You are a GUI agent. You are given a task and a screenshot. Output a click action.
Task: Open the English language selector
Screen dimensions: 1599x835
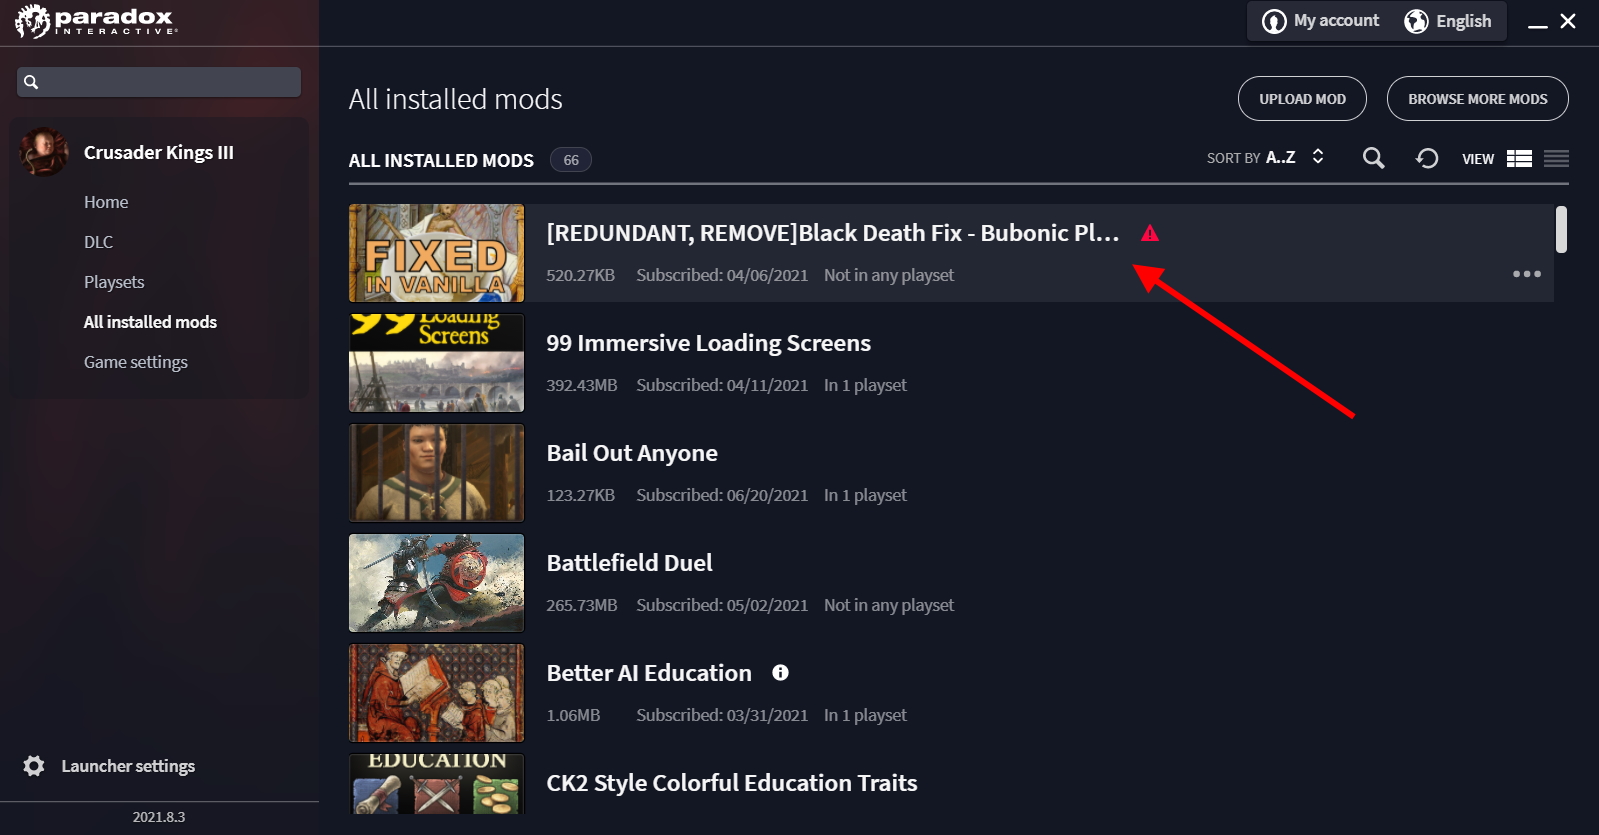pos(1448,21)
